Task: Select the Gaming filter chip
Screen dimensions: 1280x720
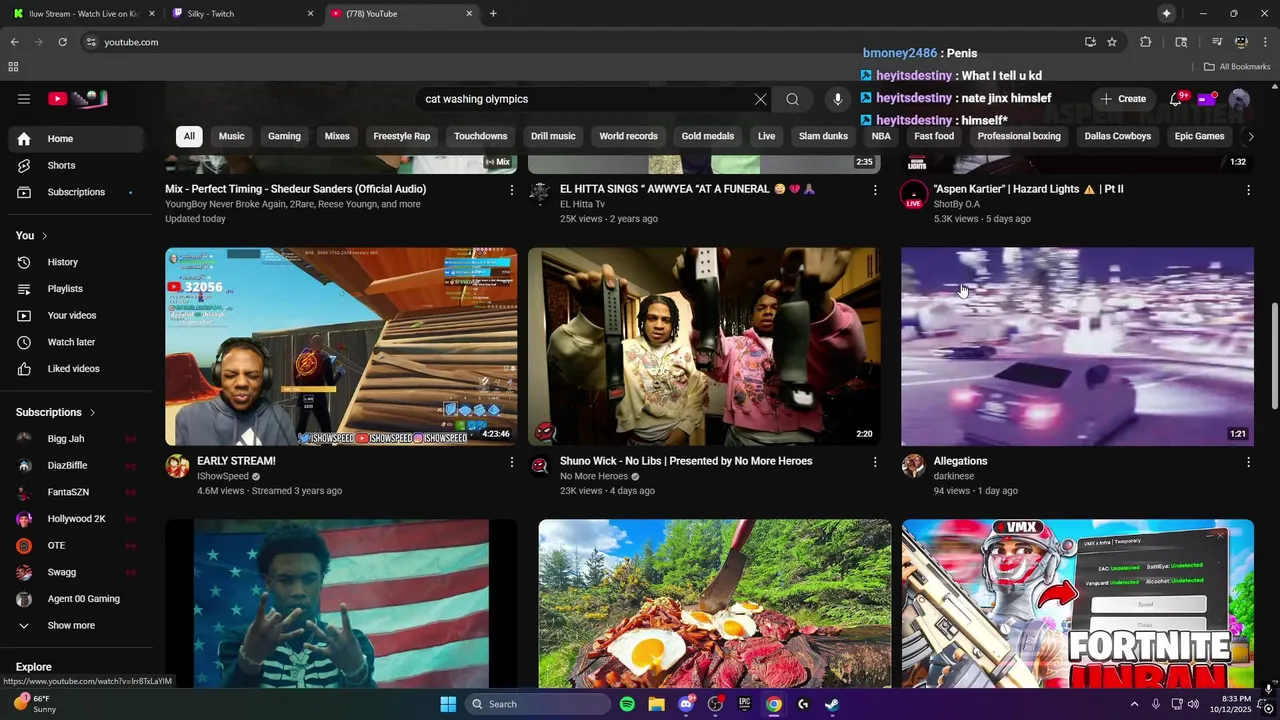Action: point(284,136)
